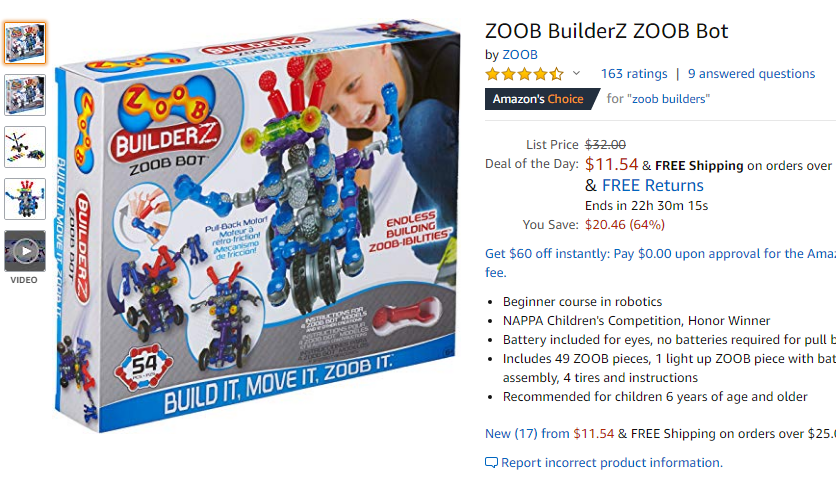Select the first product thumbnail image
This screenshot has width=836, height=477.
tap(25, 43)
